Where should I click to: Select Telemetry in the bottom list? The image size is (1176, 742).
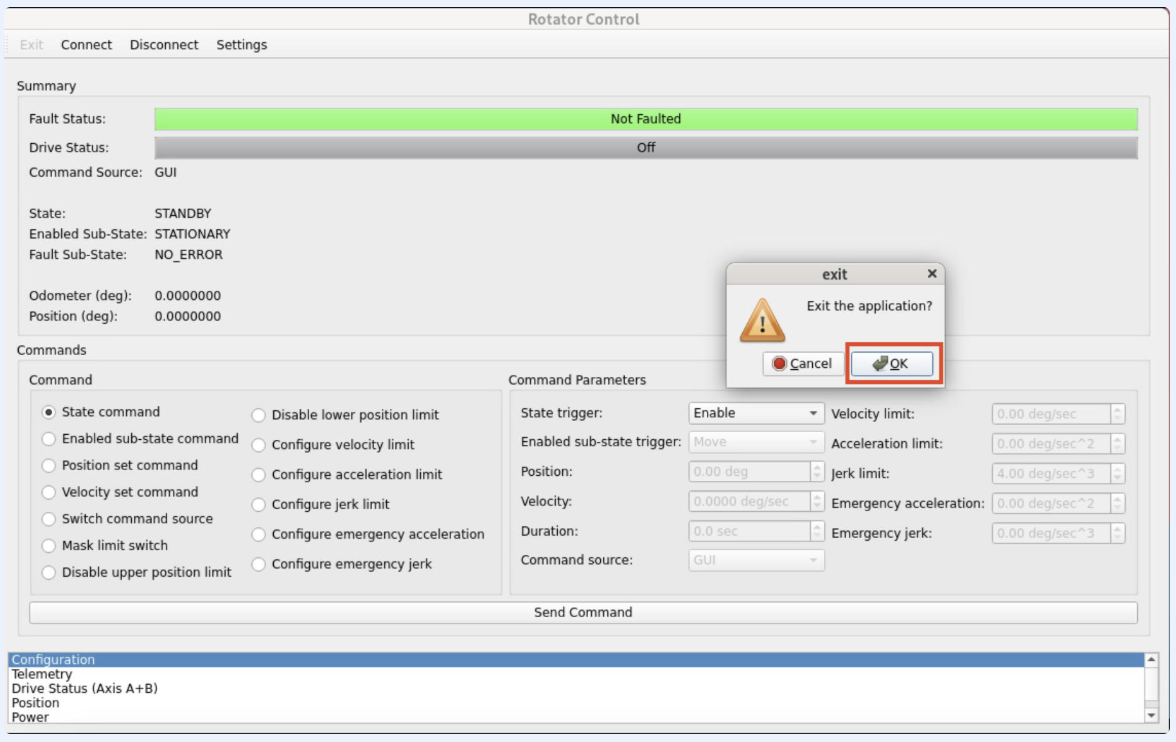click(42, 675)
